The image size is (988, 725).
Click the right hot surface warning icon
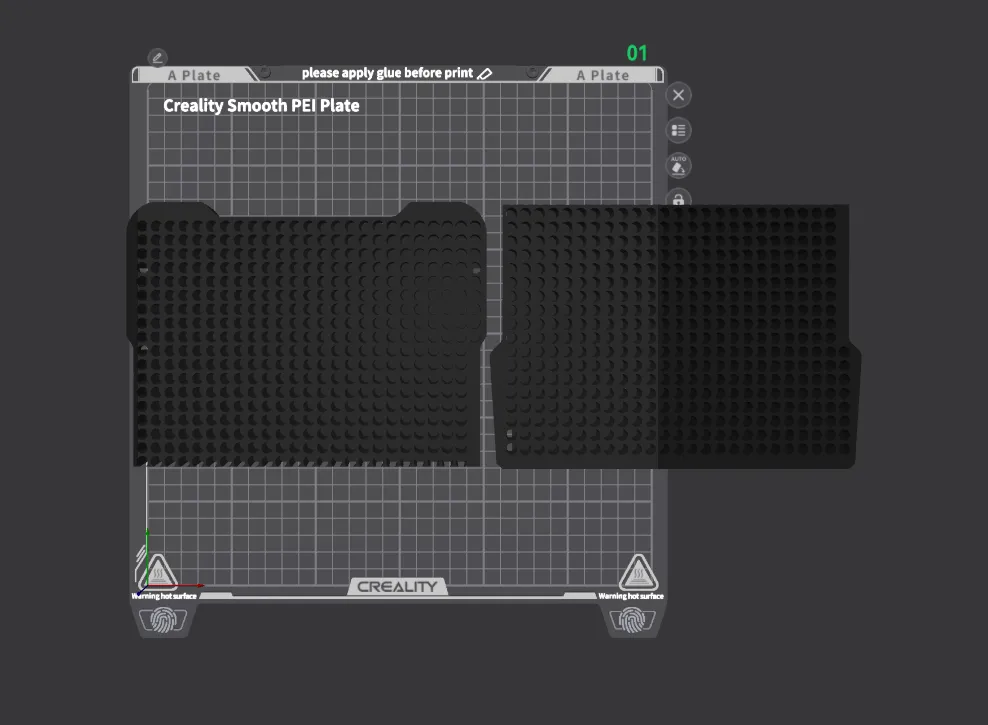tap(638, 572)
